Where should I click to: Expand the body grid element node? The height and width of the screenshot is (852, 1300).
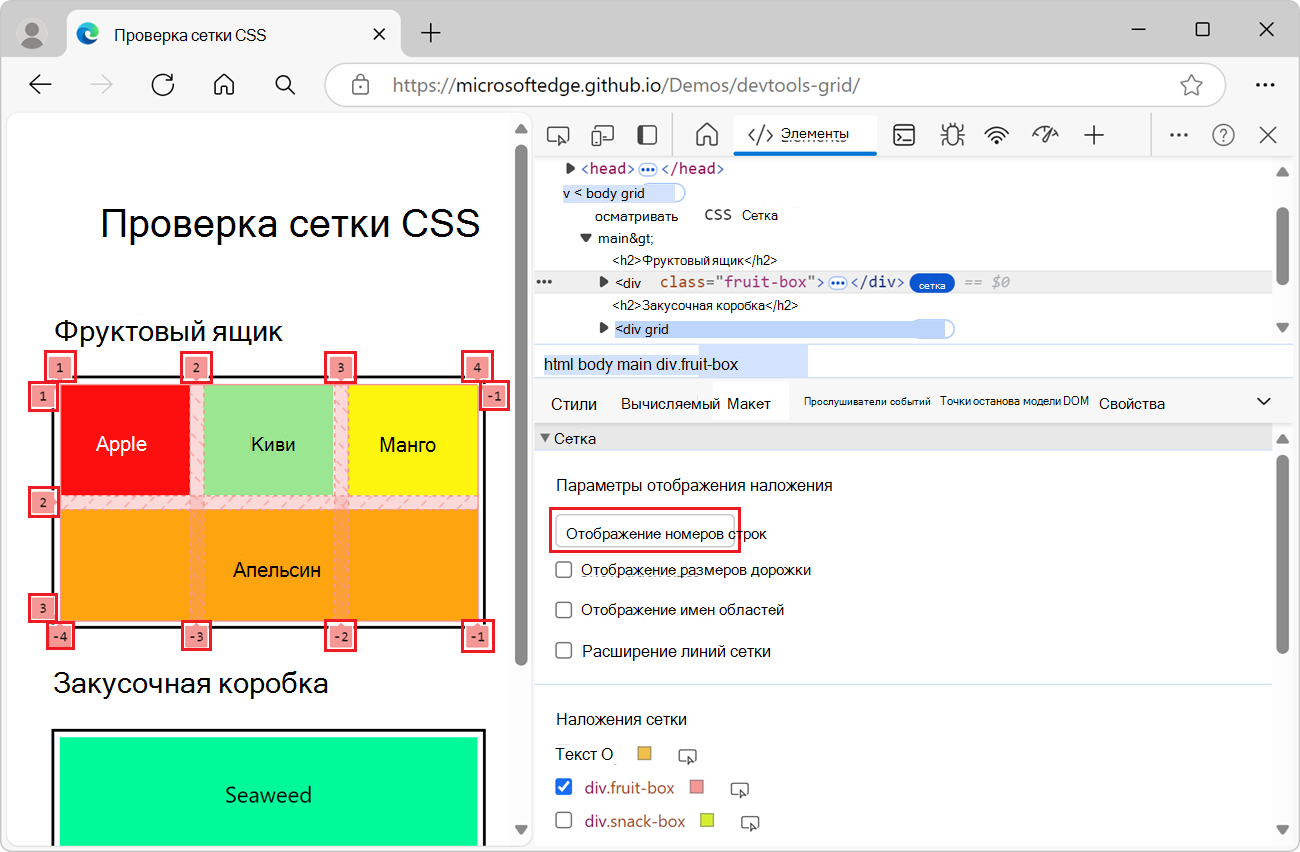coord(568,192)
